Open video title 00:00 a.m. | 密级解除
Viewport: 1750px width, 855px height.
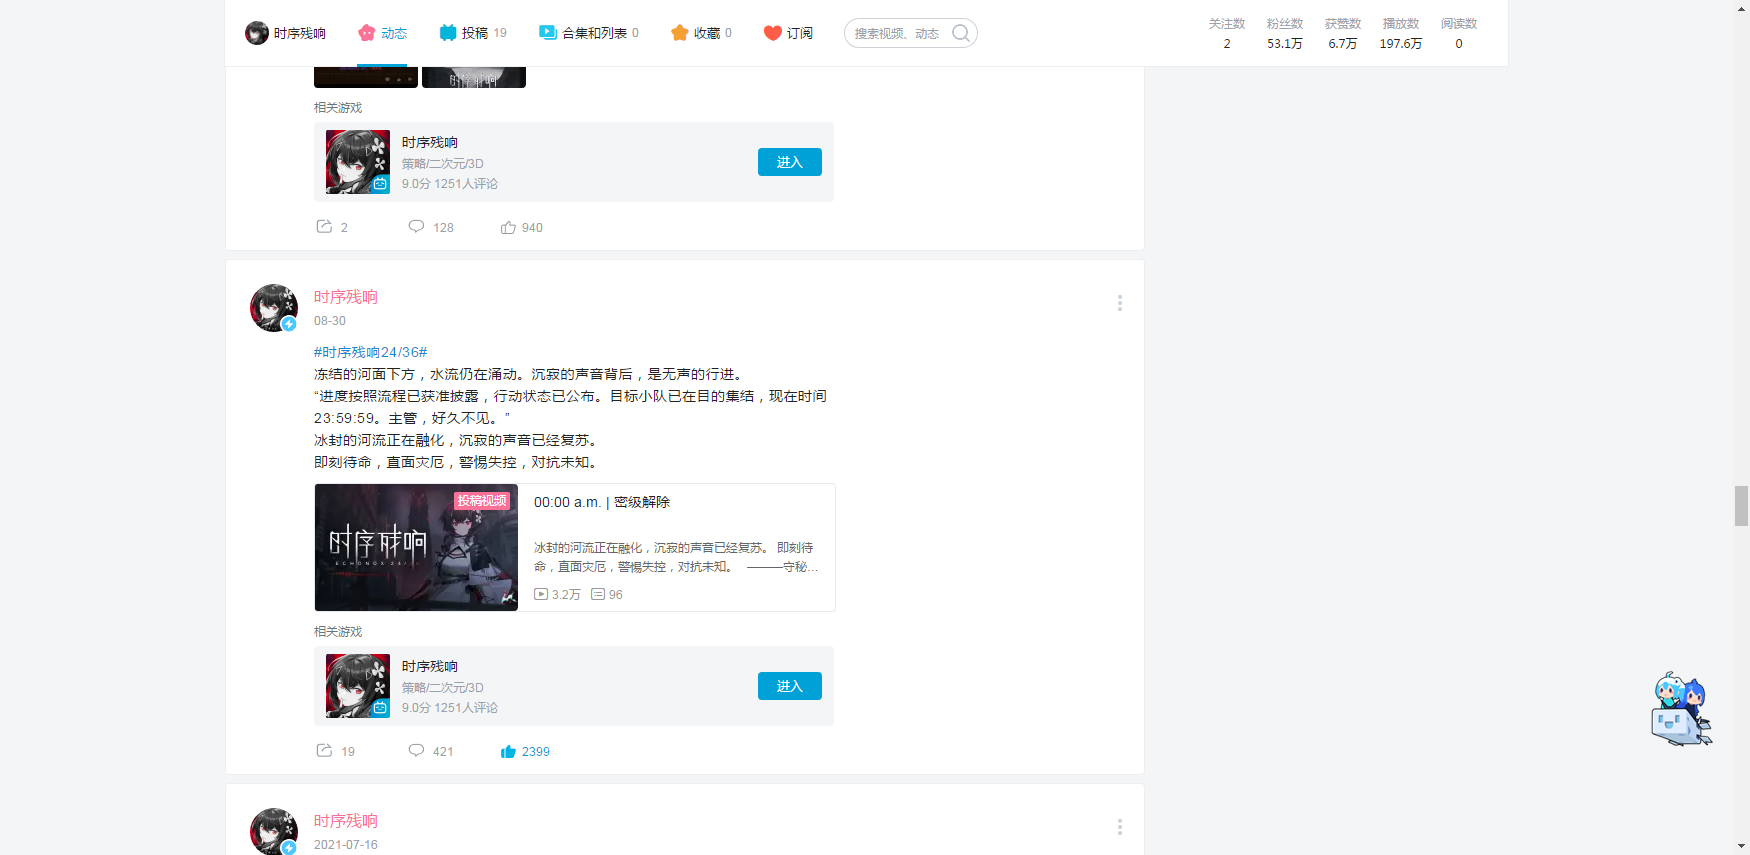click(602, 502)
